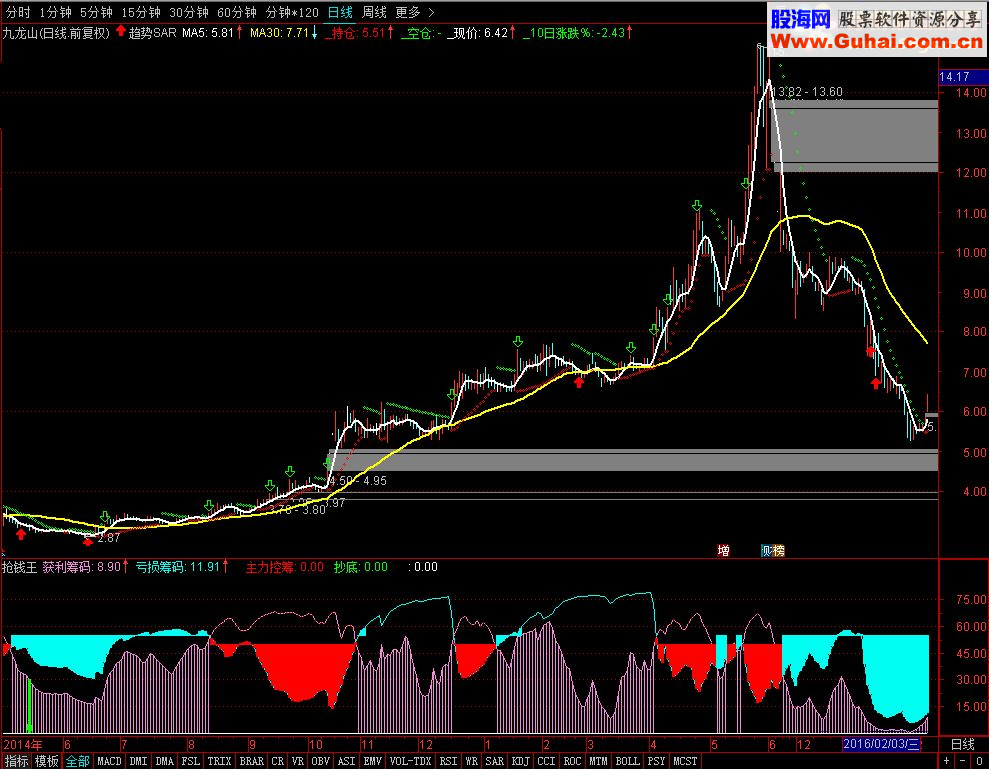The height and width of the screenshot is (769, 989).
Task: Apply the RSI indicator
Action: (x=448, y=761)
